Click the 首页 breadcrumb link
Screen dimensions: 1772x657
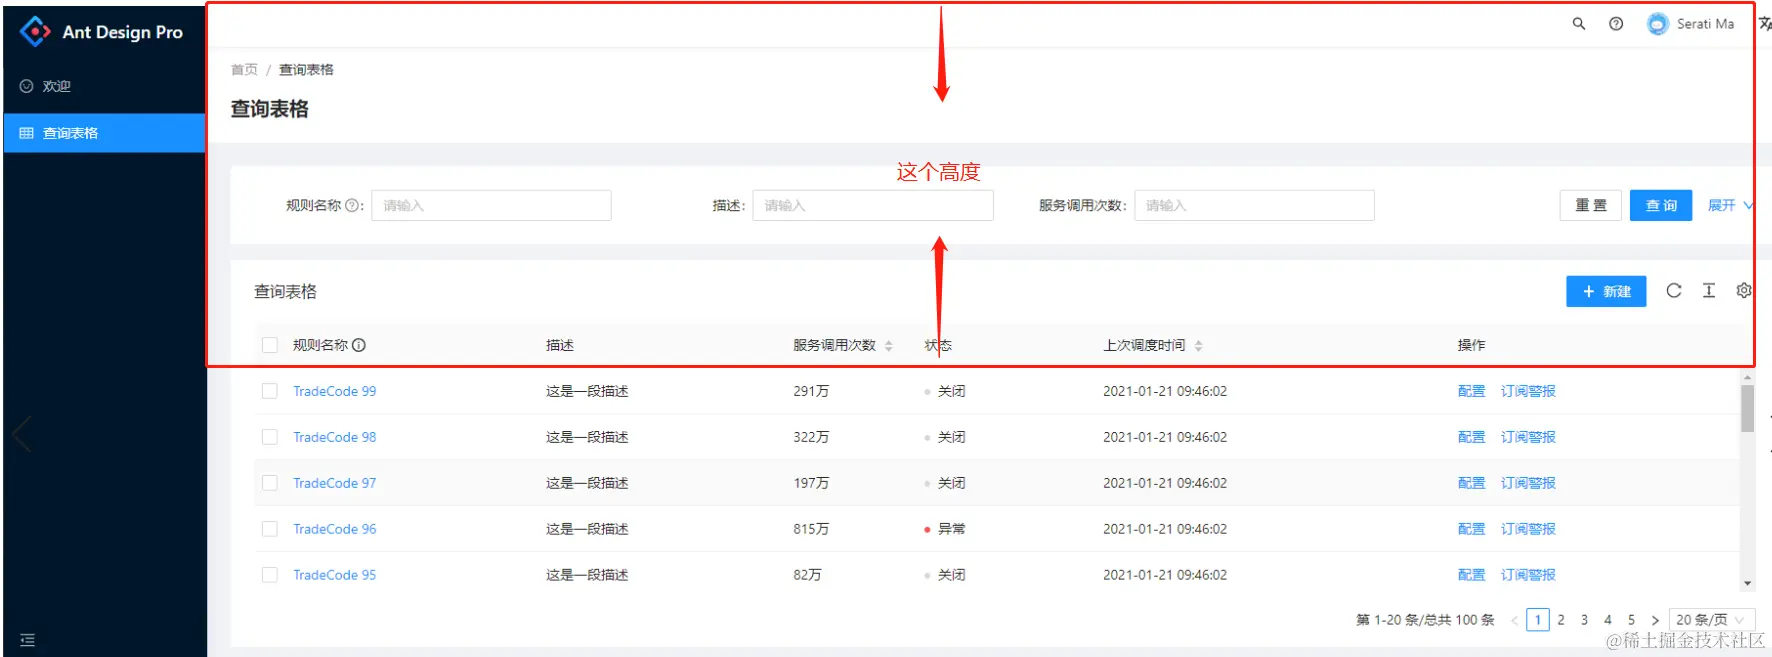pyautogui.click(x=244, y=70)
